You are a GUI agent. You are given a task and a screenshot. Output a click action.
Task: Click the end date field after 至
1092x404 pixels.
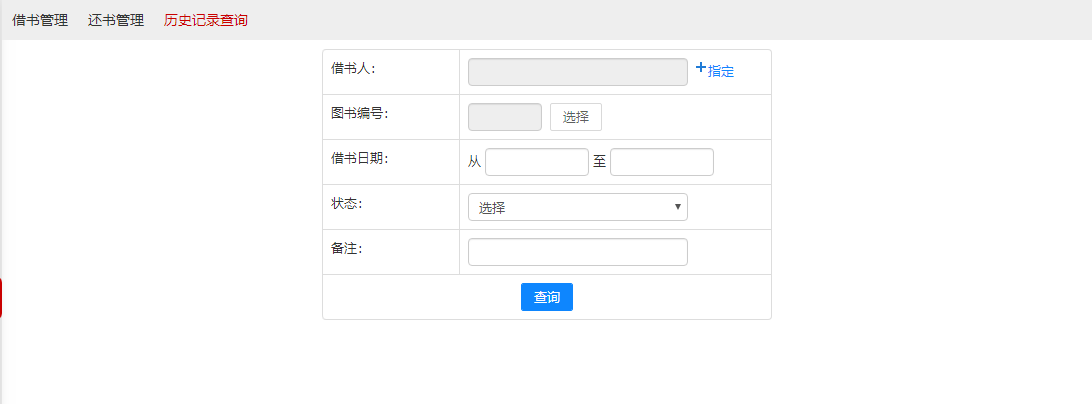(661, 162)
